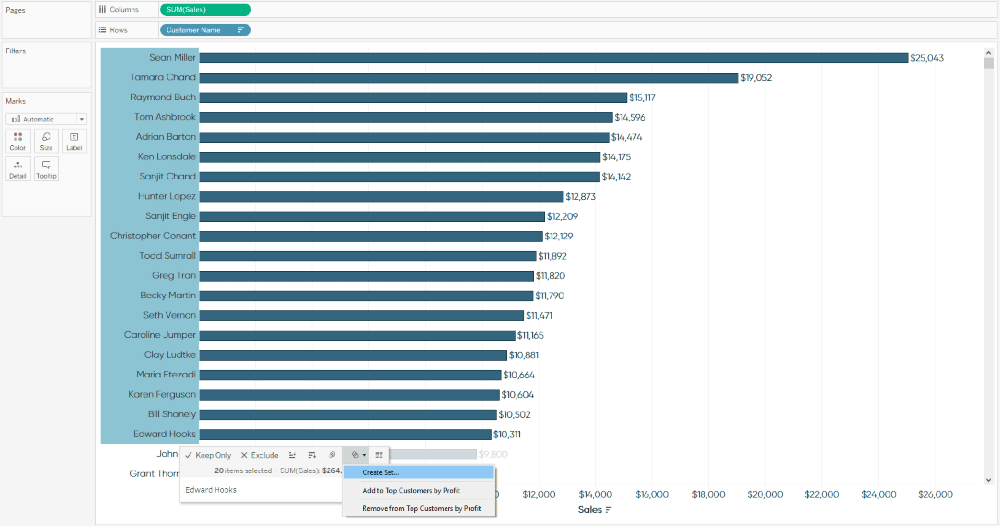Open the set options dropdown arrow
Image resolution: width=1000 pixels, height=527 pixels.
(364, 455)
